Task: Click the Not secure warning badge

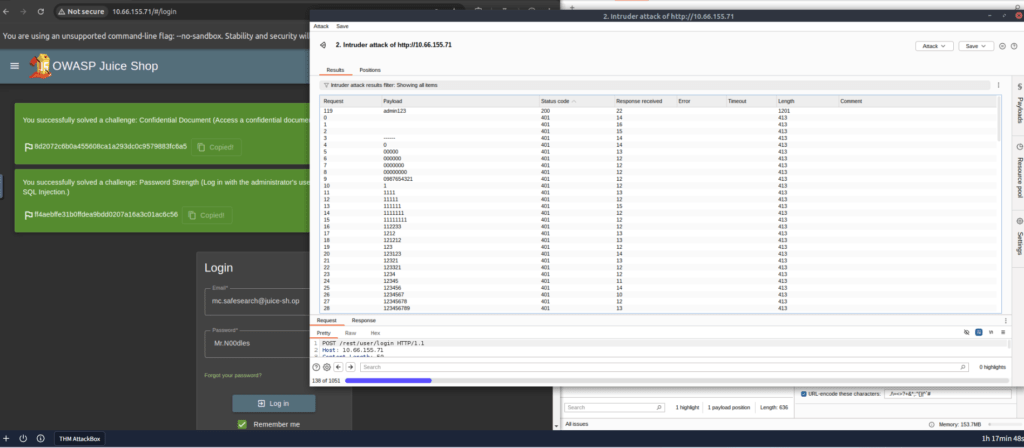Action: click(x=80, y=12)
